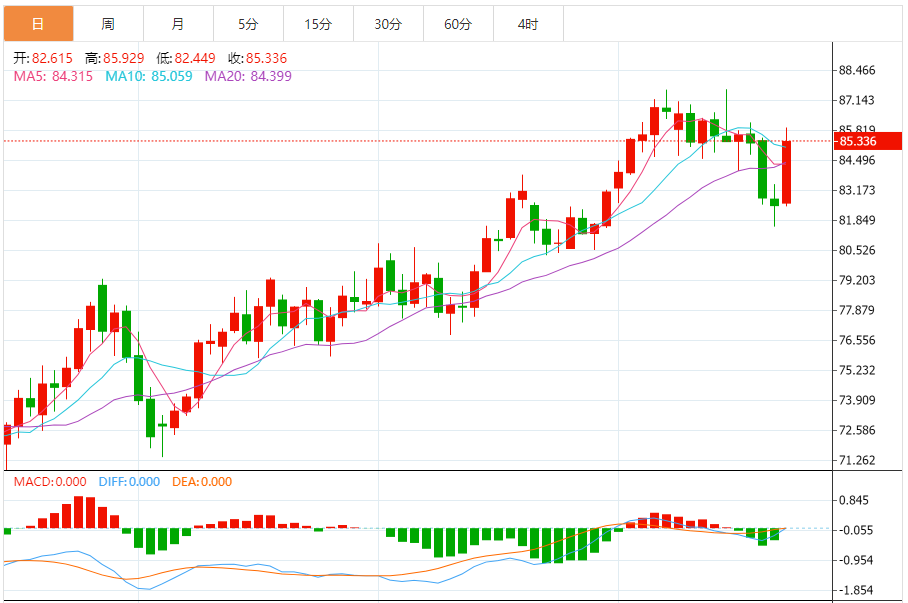
Task: Click the 83.173 price axis label
Action: coord(857,190)
